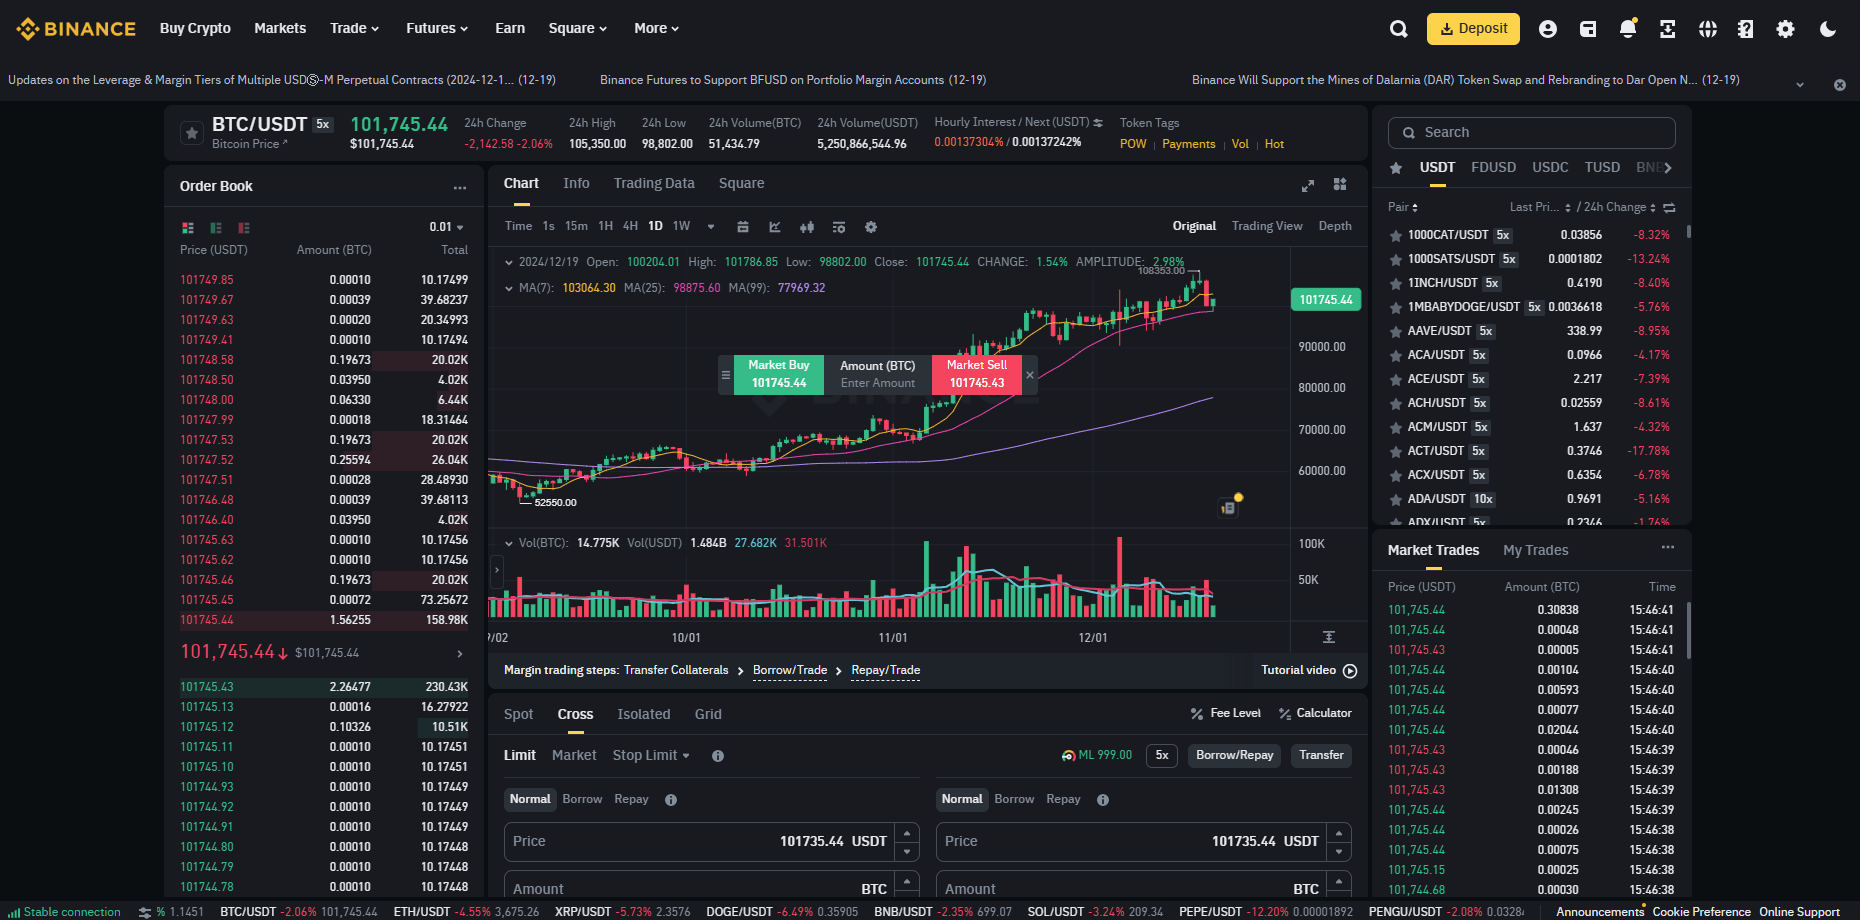The height and width of the screenshot is (920, 1860).
Task: Click the Deposit button
Action: [1473, 29]
